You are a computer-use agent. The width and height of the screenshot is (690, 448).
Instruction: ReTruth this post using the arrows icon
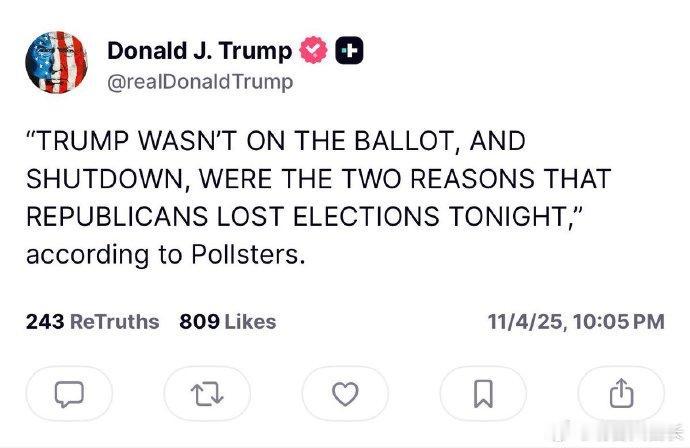pyautogui.click(x=206, y=394)
